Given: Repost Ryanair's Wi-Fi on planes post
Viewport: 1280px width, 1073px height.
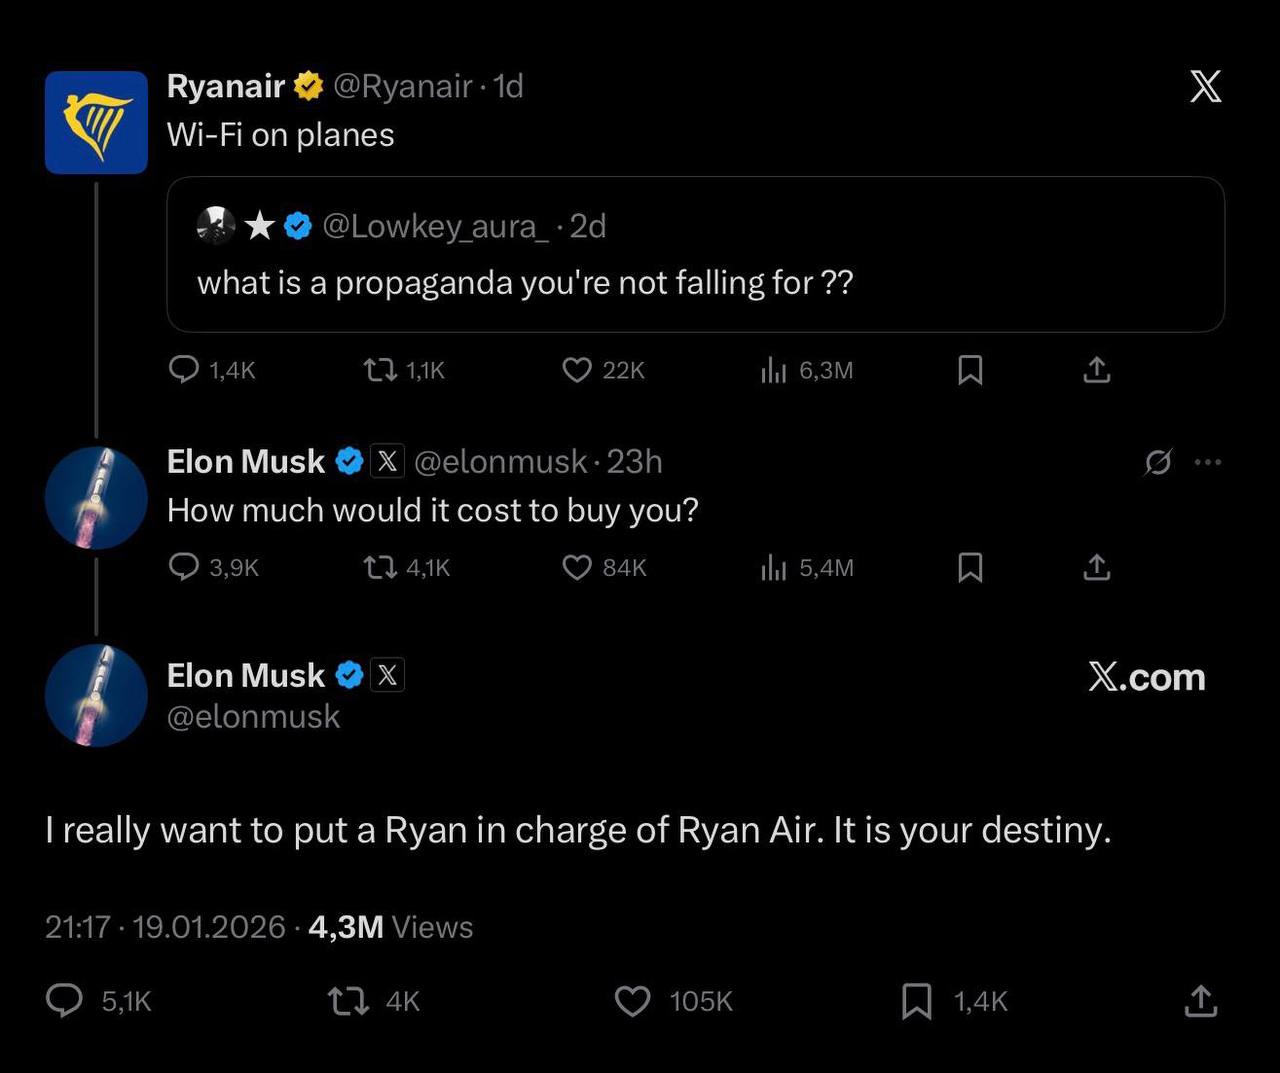Looking at the screenshot, I should tap(379, 370).
